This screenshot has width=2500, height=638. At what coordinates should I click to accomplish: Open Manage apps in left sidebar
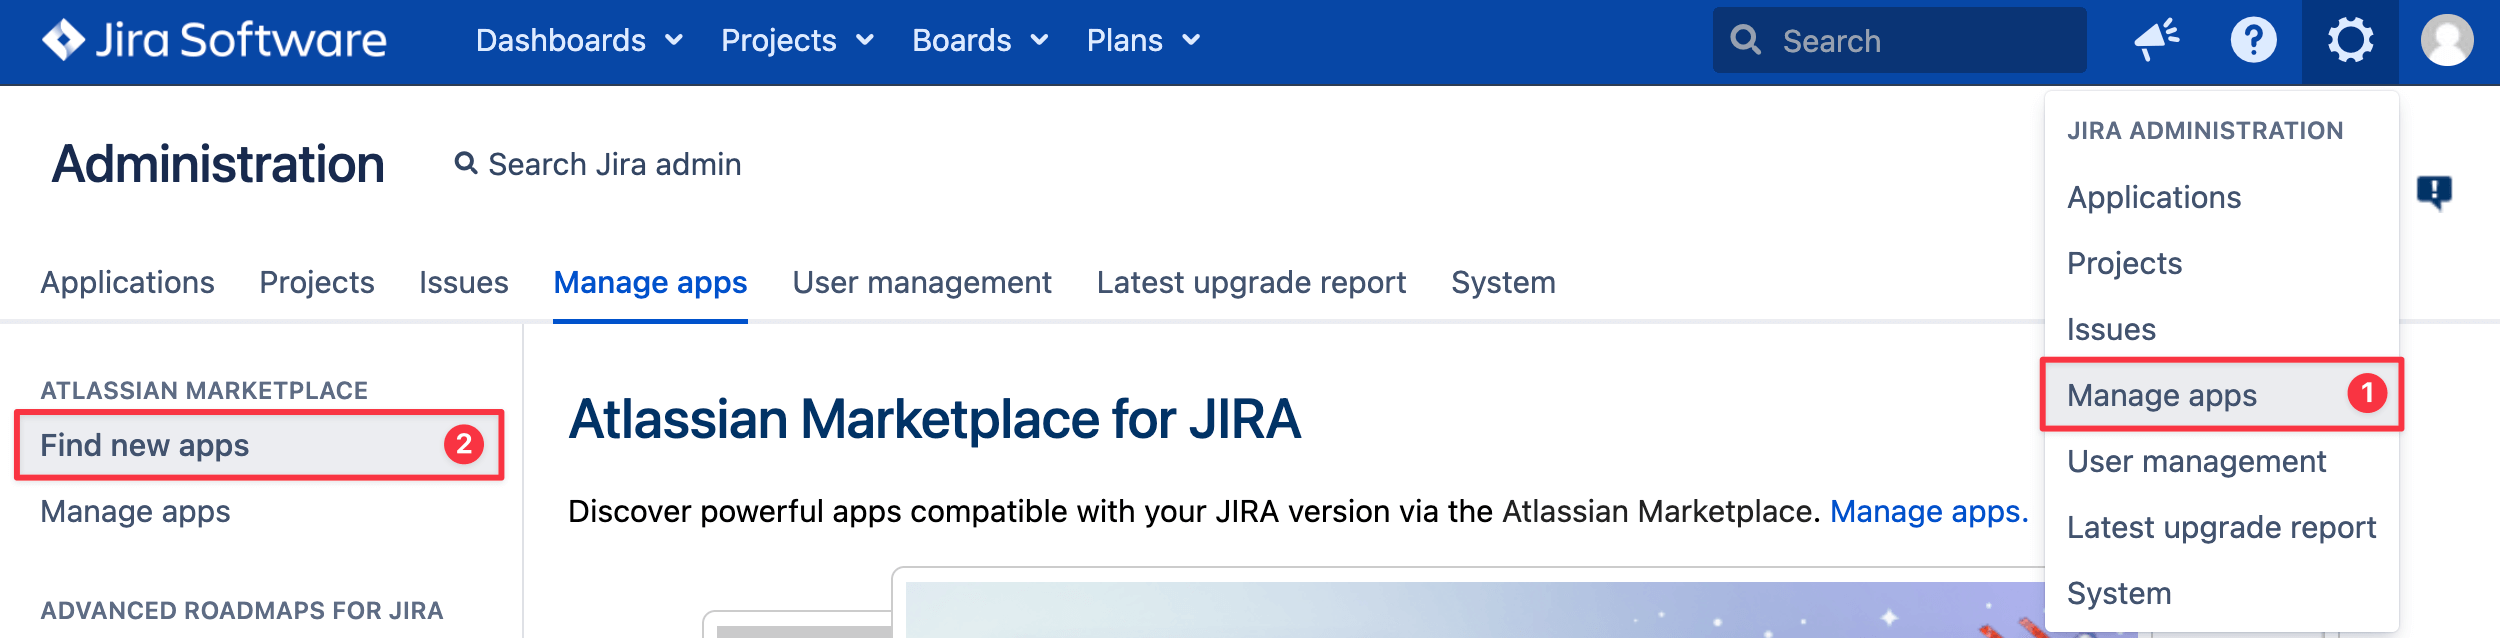tap(135, 512)
